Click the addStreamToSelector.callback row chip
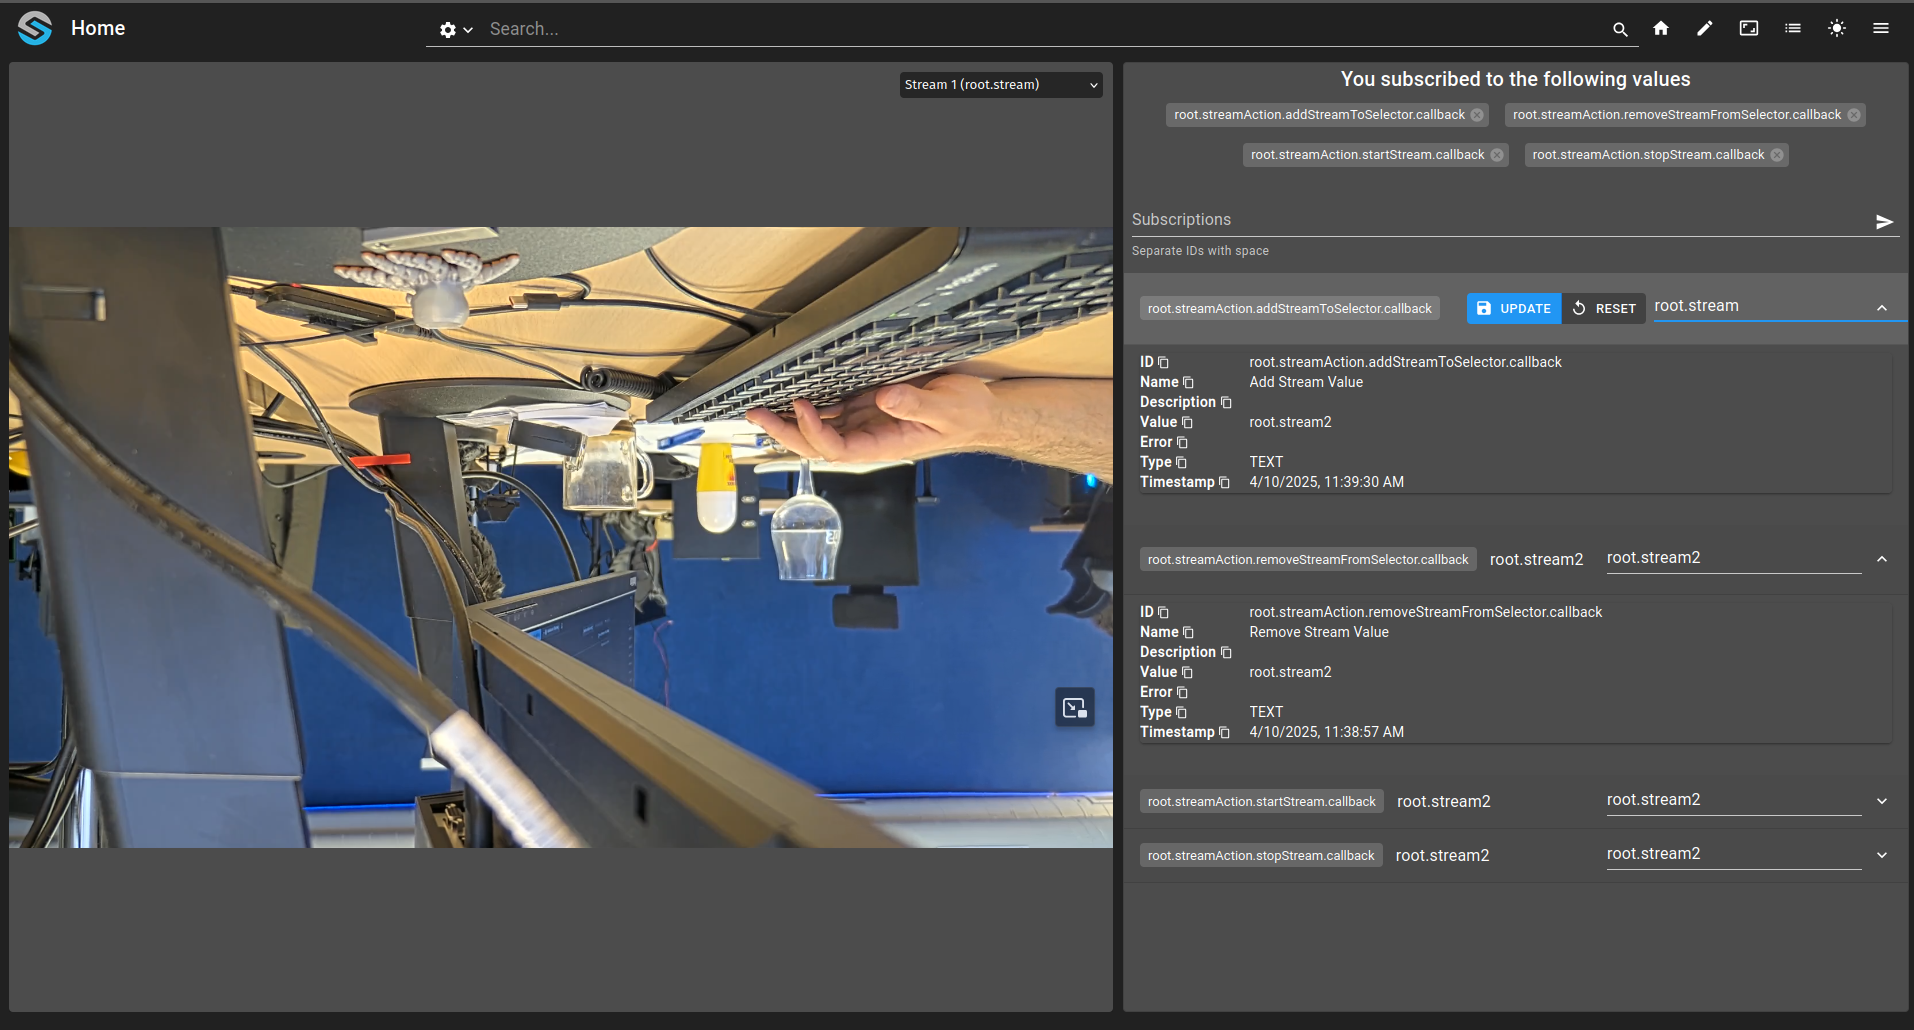This screenshot has width=1914, height=1030. (1290, 308)
